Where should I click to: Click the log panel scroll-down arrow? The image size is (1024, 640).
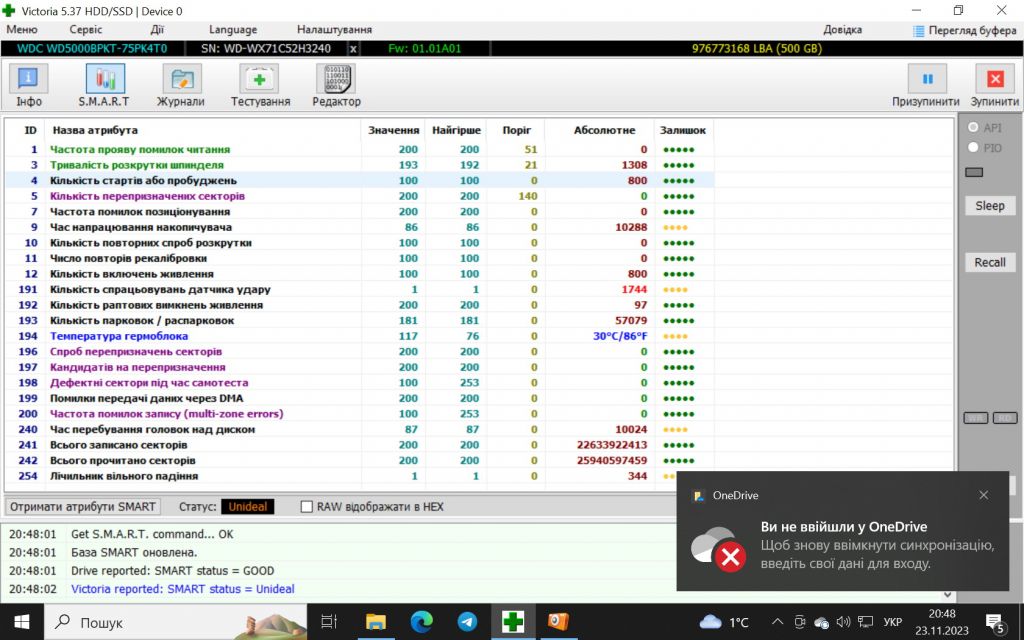point(948,595)
